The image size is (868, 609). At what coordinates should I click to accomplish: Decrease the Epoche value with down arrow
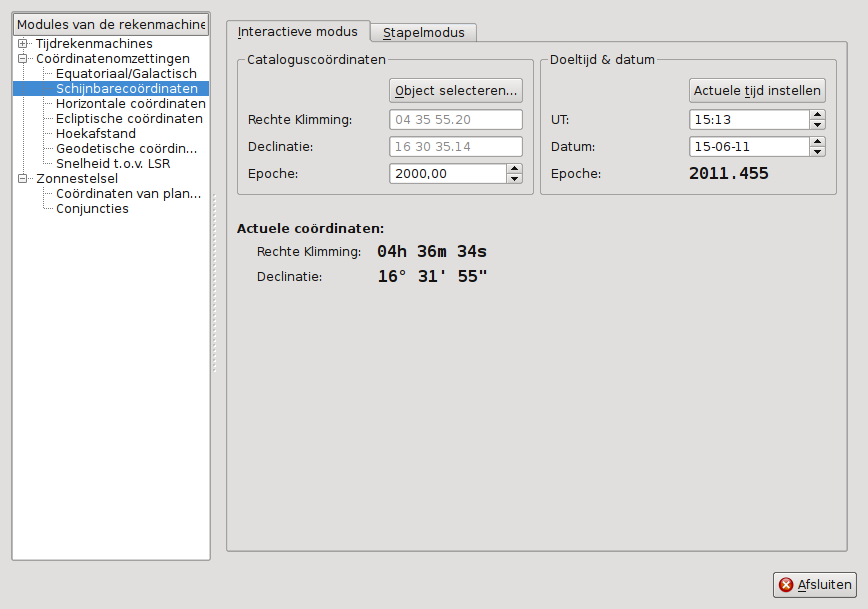coord(514,178)
